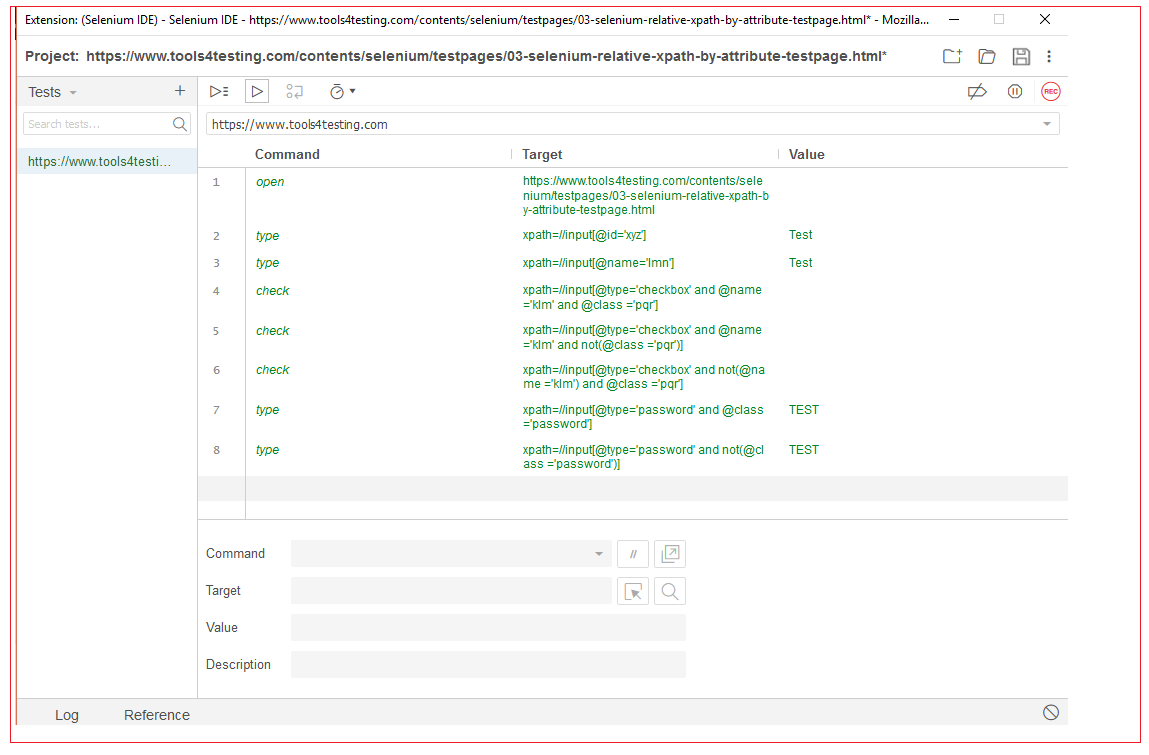This screenshot has height=755, width=1149.
Task: Click the Target input field
Action: (451, 591)
